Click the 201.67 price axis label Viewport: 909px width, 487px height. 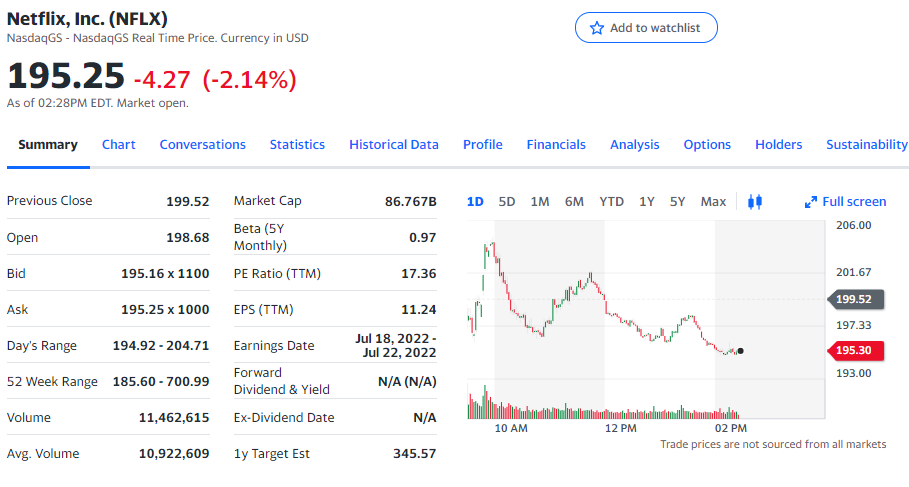coord(853,272)
